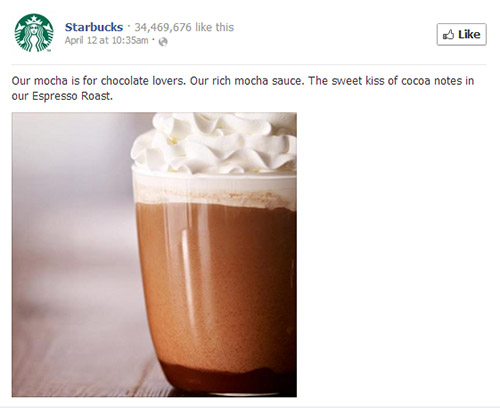Click the thumbs-up icon in Like button

(448, 34)
